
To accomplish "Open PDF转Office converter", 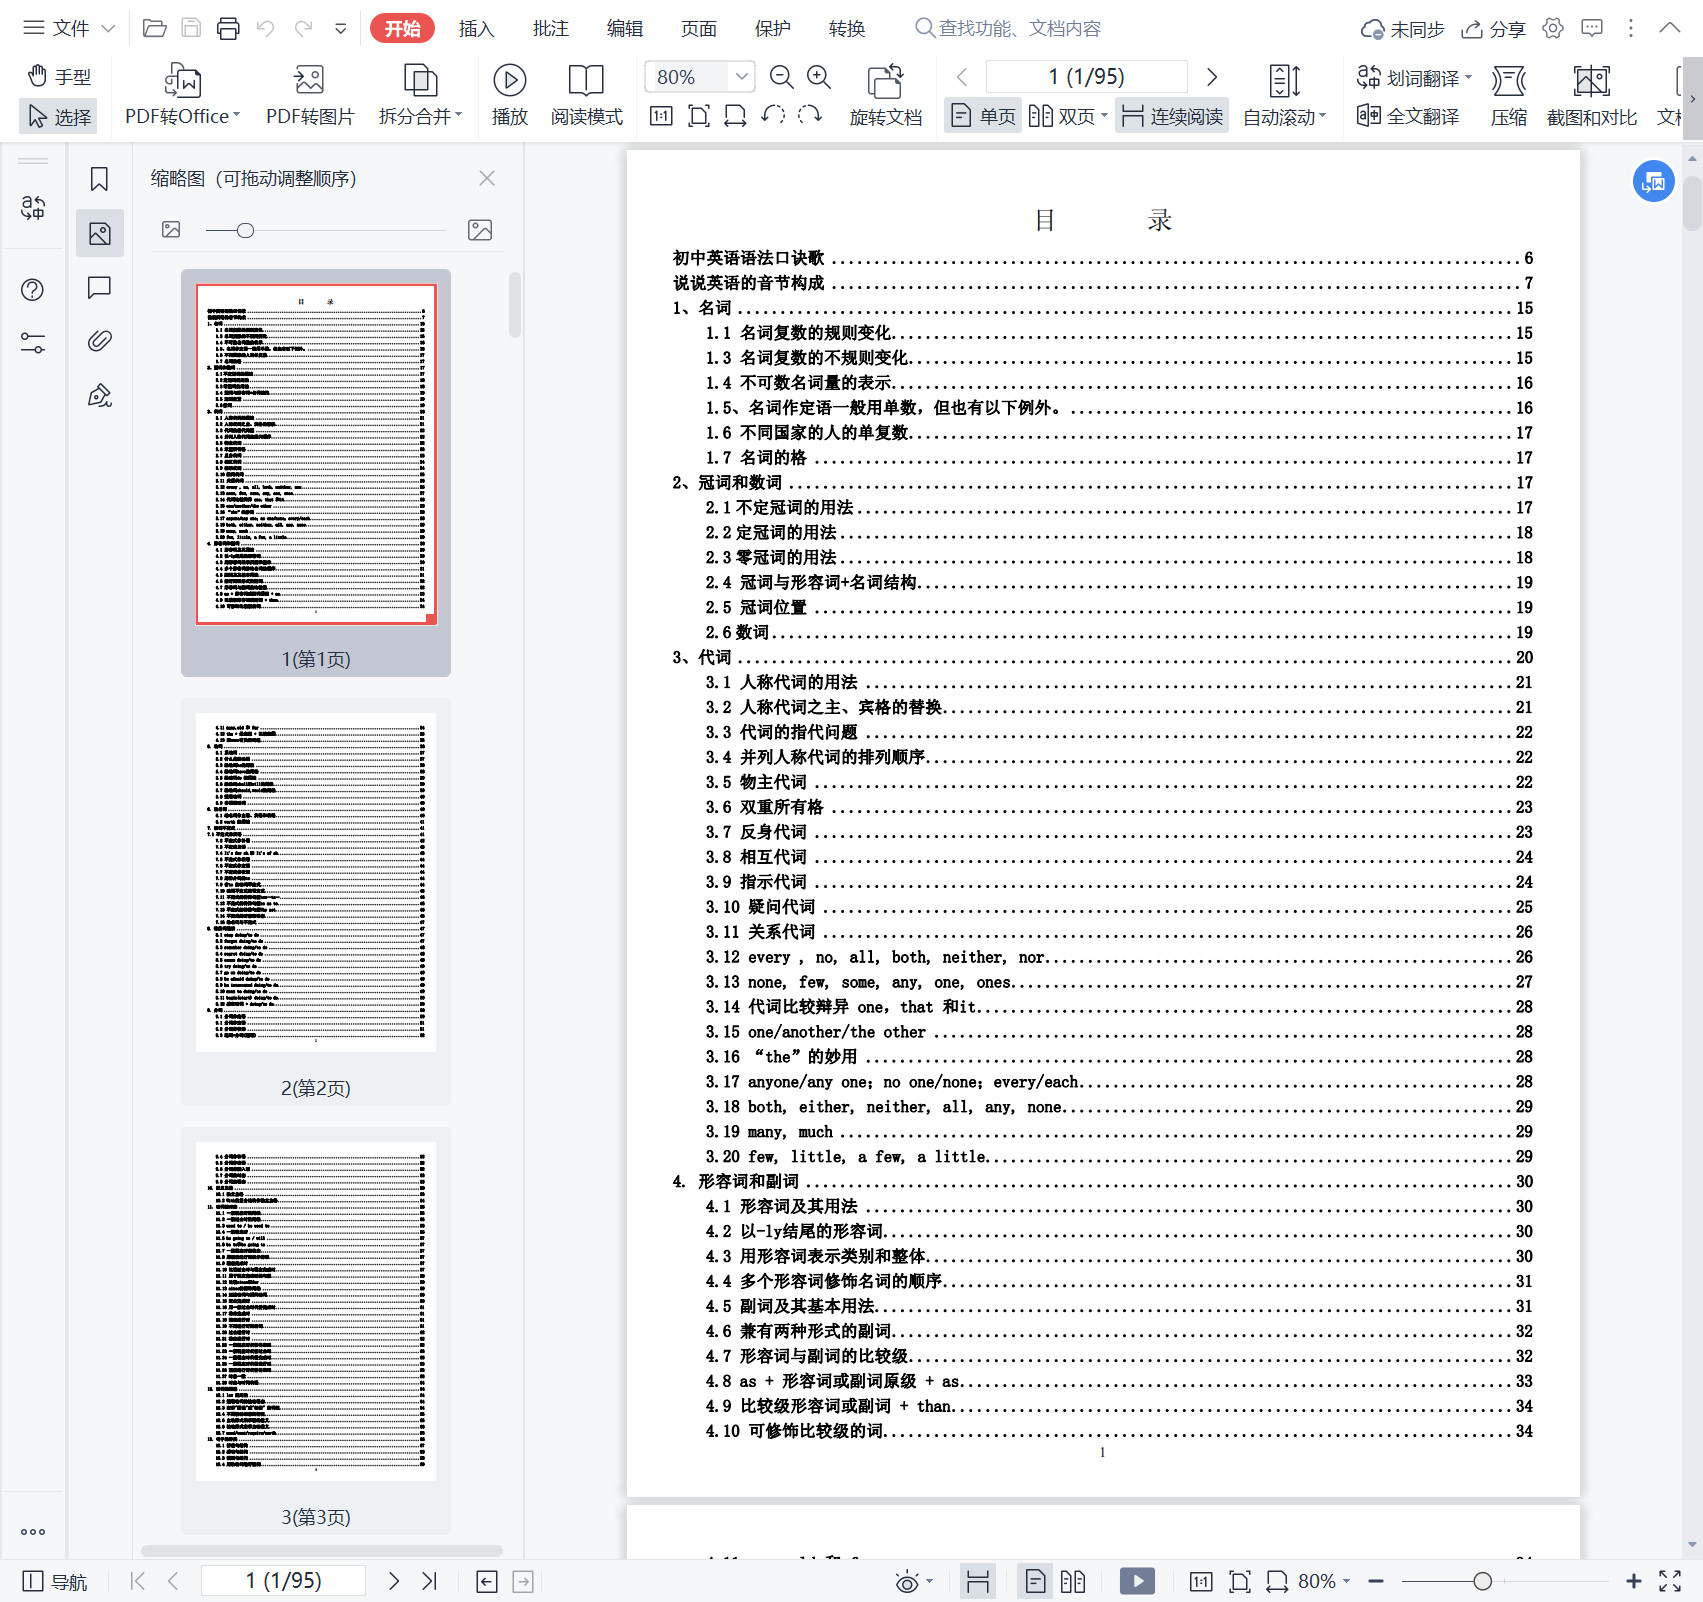I will [x=182, y=95].
